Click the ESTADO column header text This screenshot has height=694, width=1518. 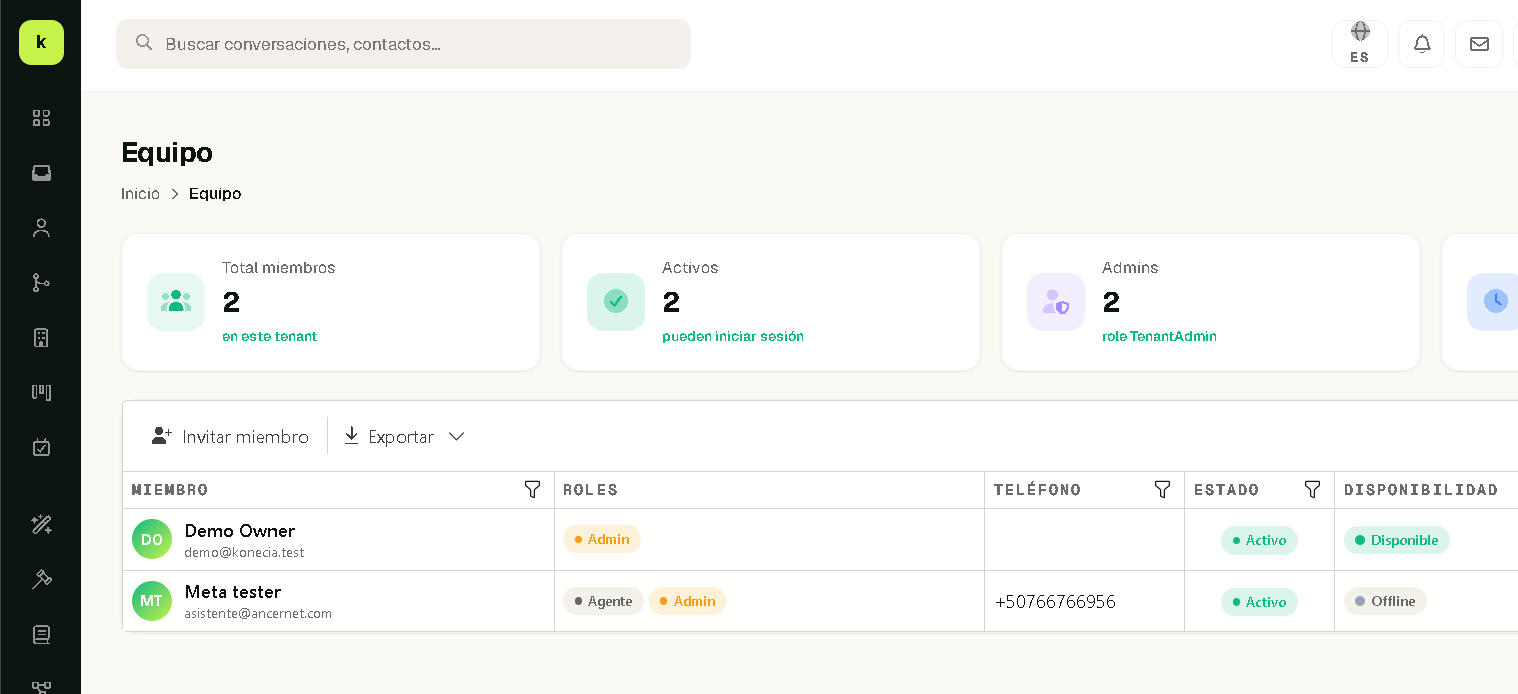(x=1226, y=490)
